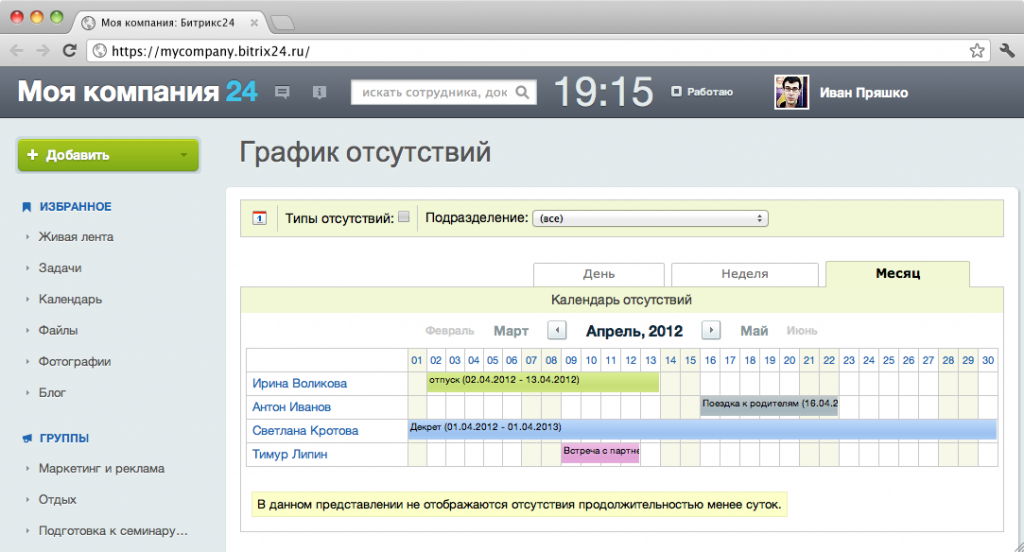The height and width of the screenshot is (552, 1024).
Task: Bookmark page with the star icon
Action: (977, 50)
